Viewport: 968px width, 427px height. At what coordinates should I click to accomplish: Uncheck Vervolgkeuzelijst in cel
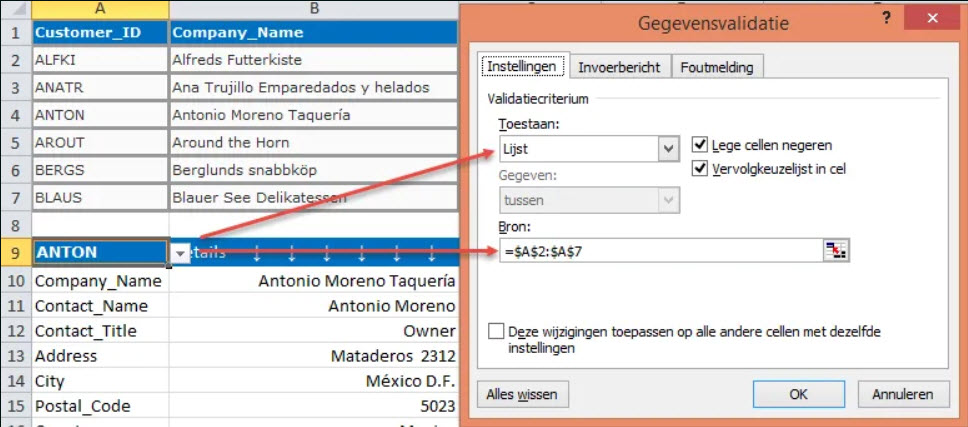(x=699, y=168)
